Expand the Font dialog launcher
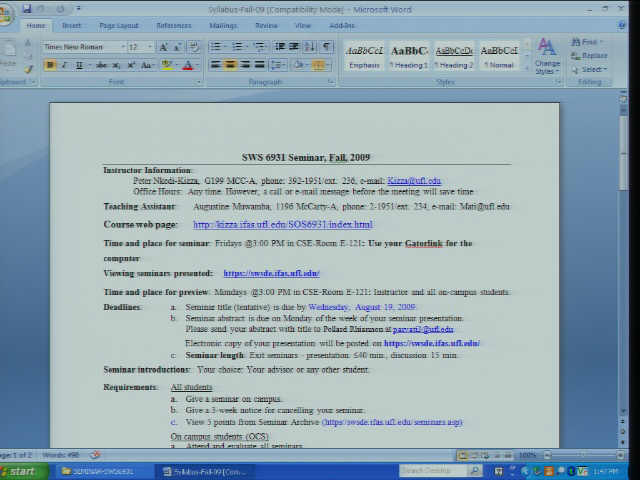The height and width of the screenshot is (480, 640). (198, 82)
